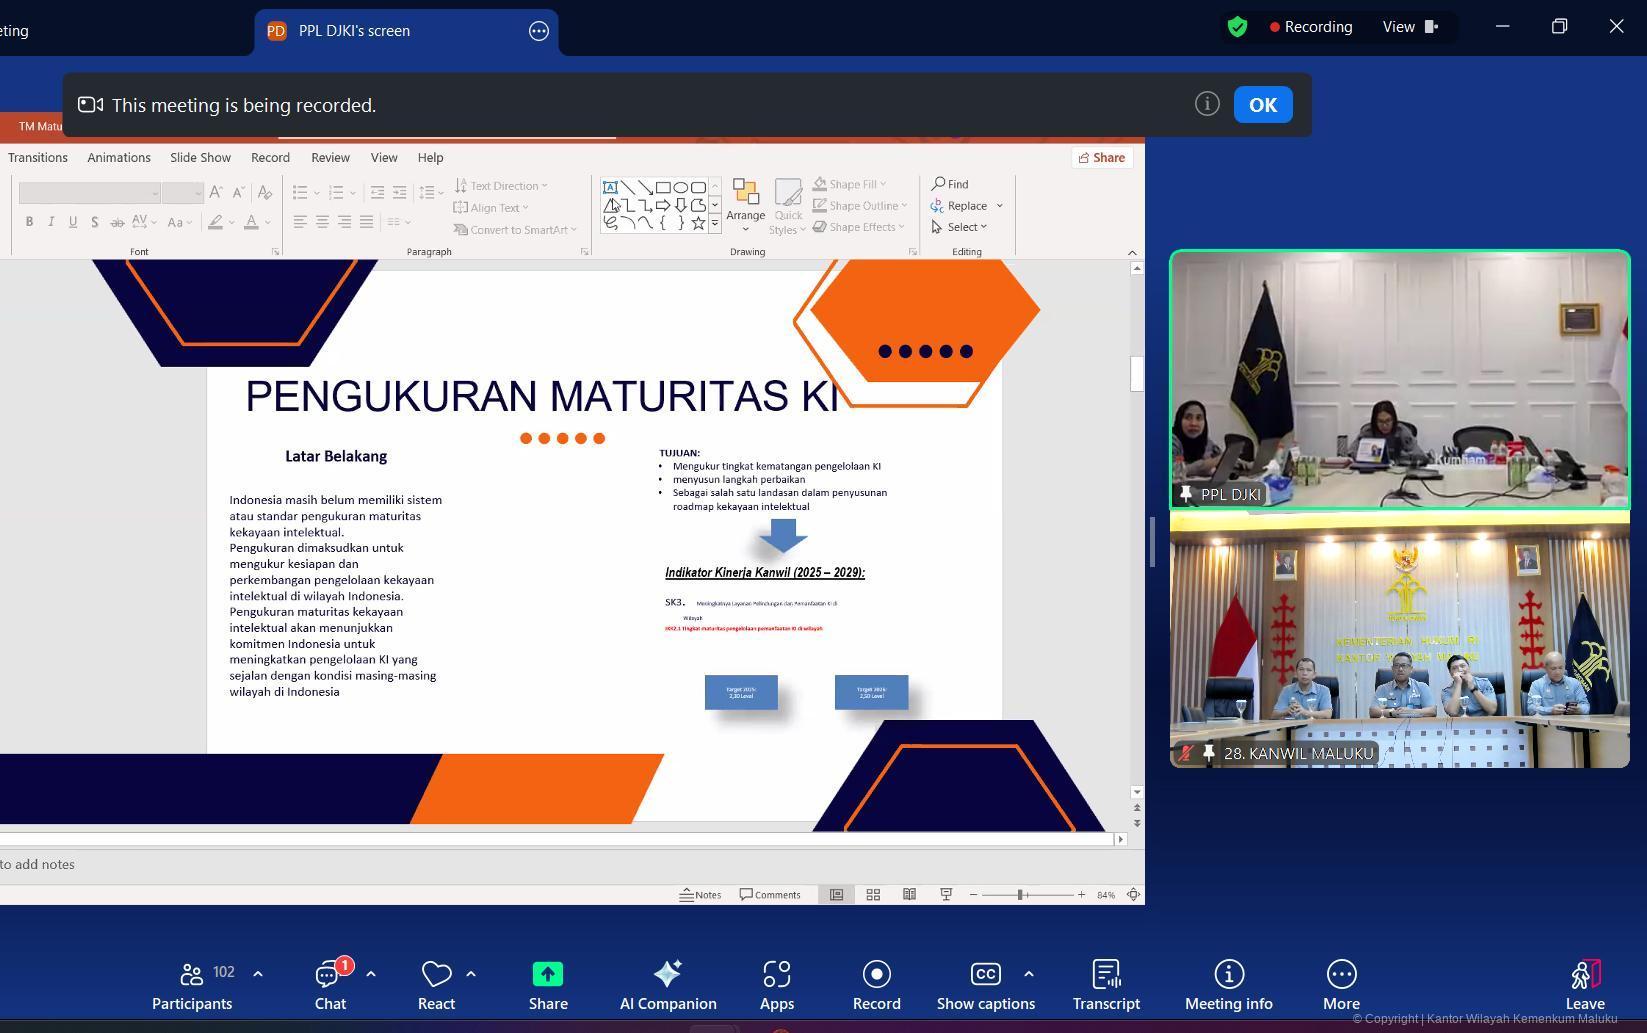
Task: Open AI Companion
Action: coord(668,985)
